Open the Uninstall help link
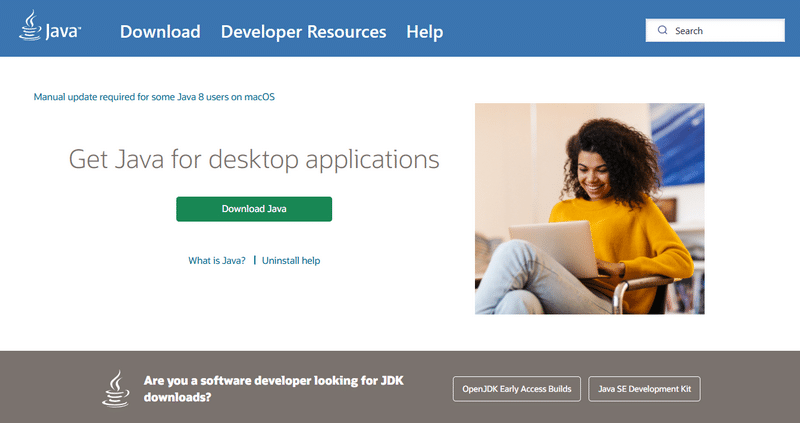 (291, 260)
